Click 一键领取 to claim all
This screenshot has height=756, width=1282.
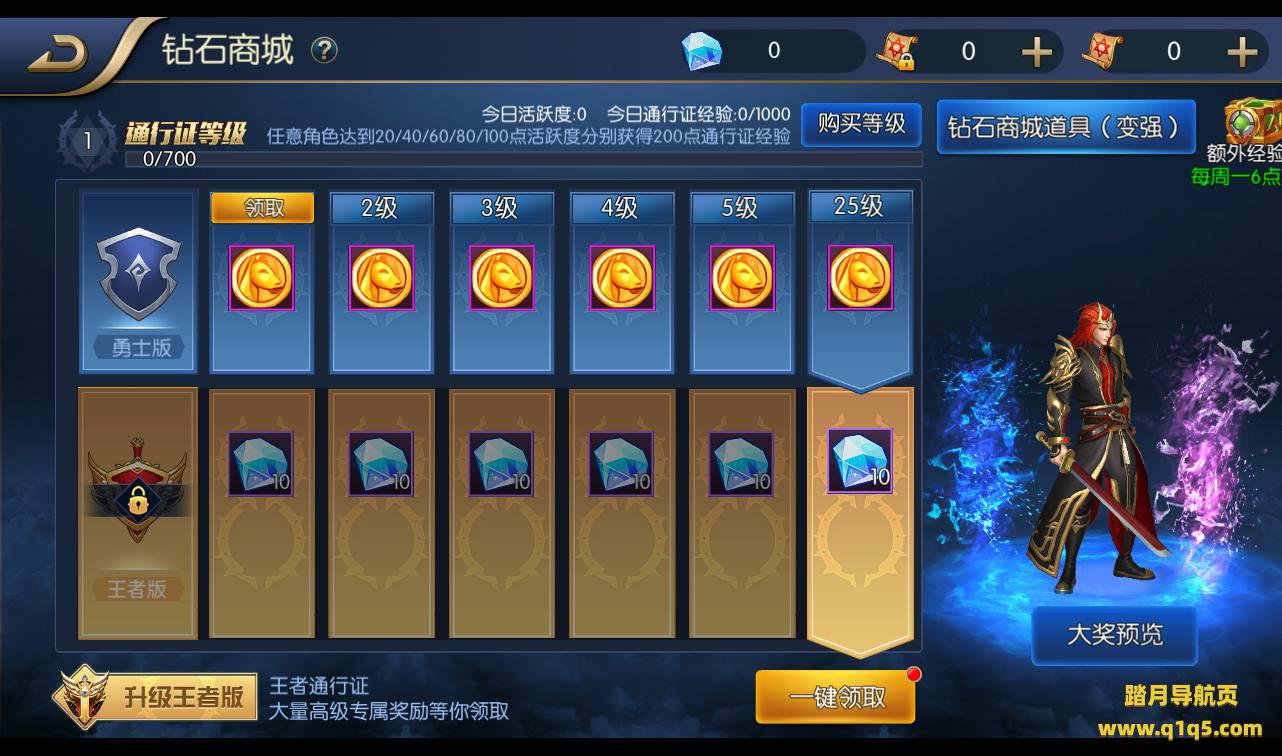click(836, 697)
